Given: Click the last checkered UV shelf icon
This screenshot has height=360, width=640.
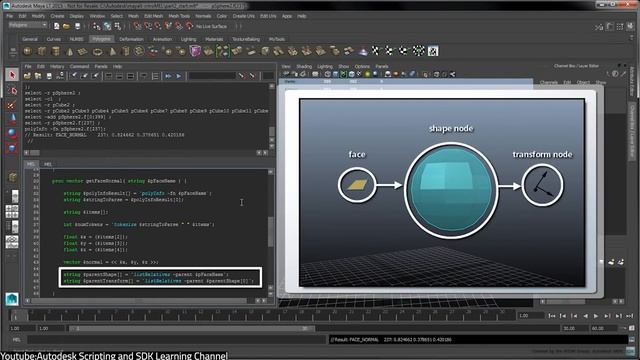Looking at the screenshot, I should click(x=433, y=51).
